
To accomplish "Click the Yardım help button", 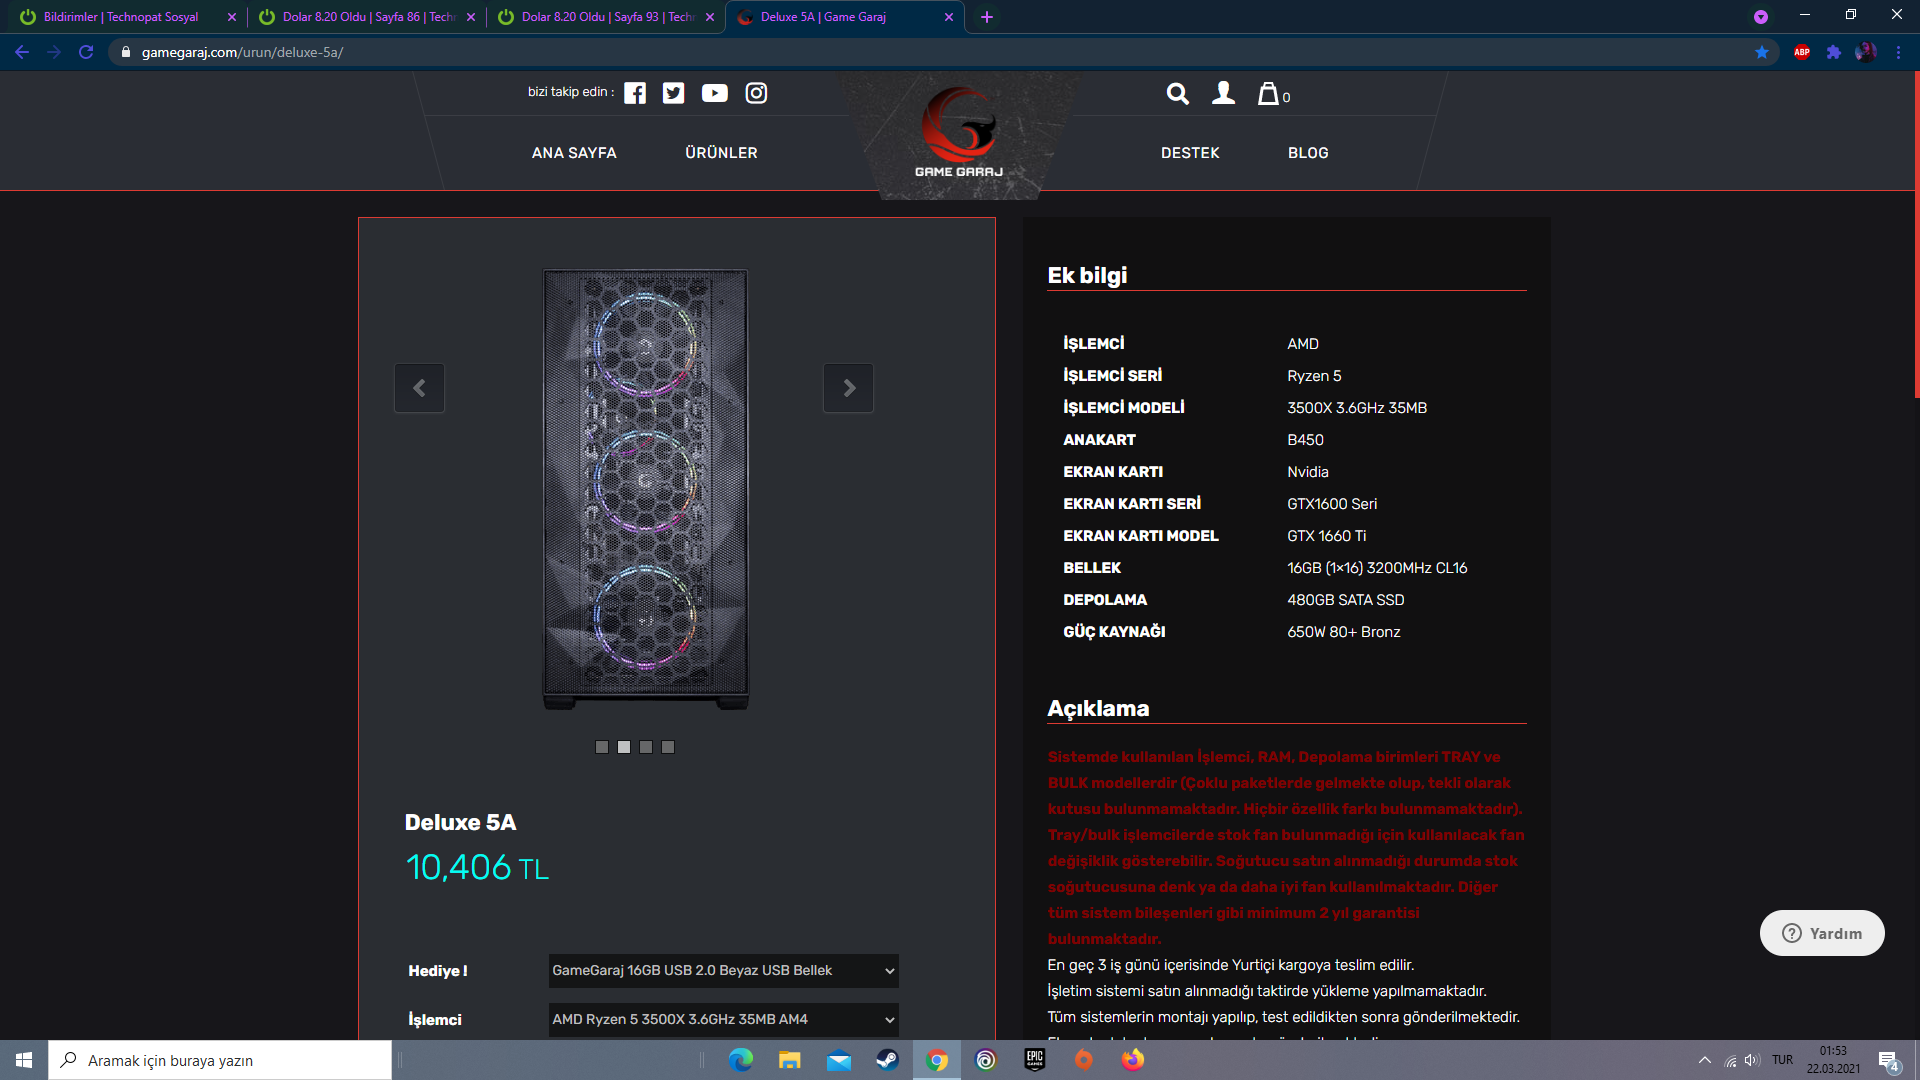I will [1822, 933].
